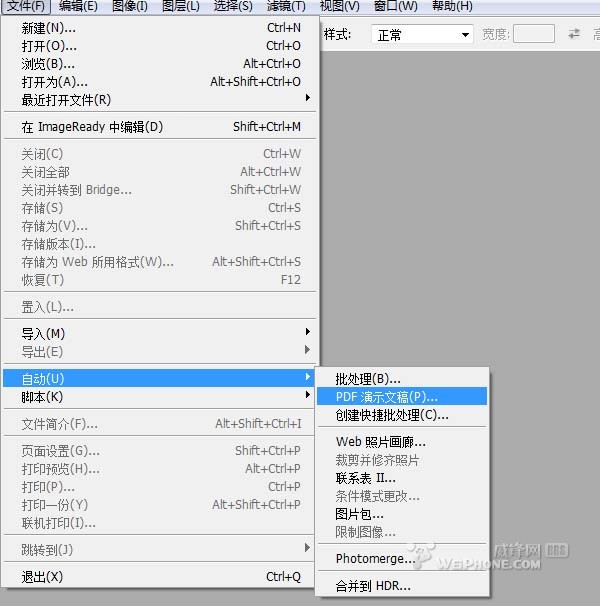Click 条件模式更改... entry
The image size is (600, 606).
[402, 496]
